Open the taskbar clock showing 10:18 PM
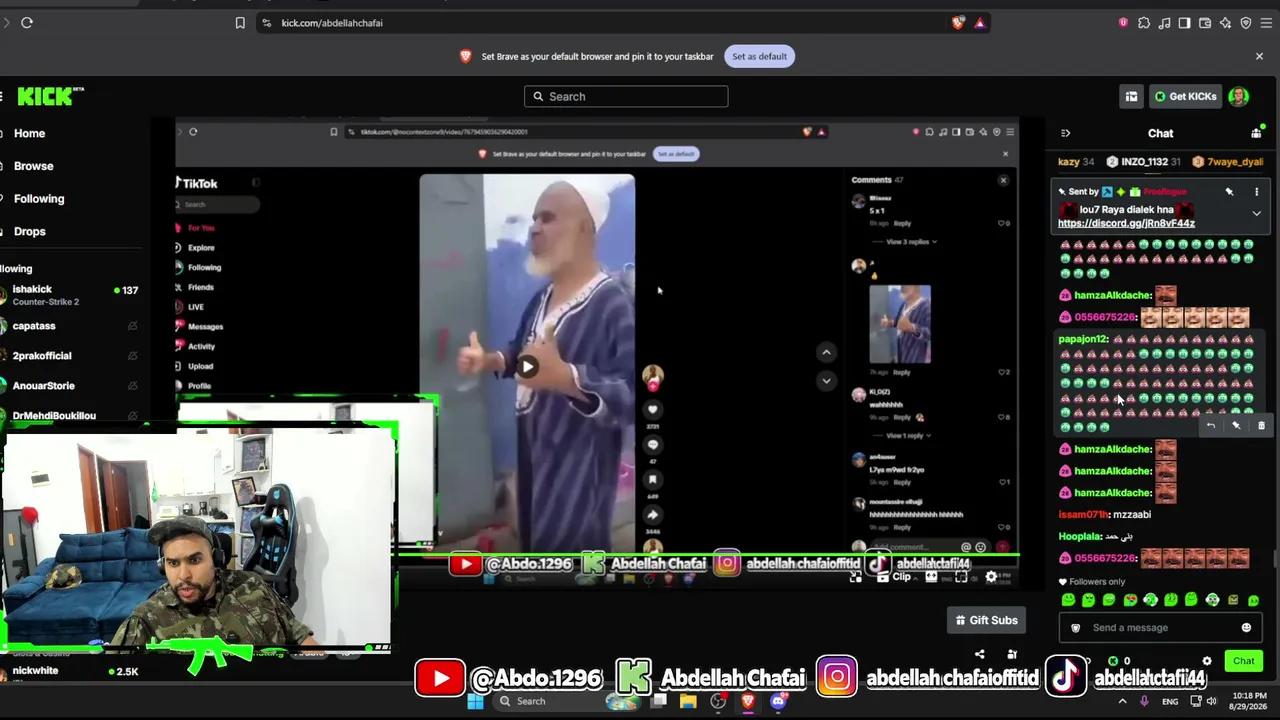1280x720 pixels. click(1250, 701)
